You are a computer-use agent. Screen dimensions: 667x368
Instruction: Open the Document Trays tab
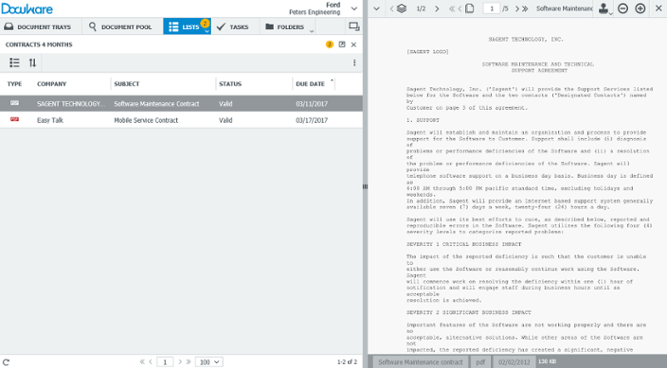pos(37,27)
